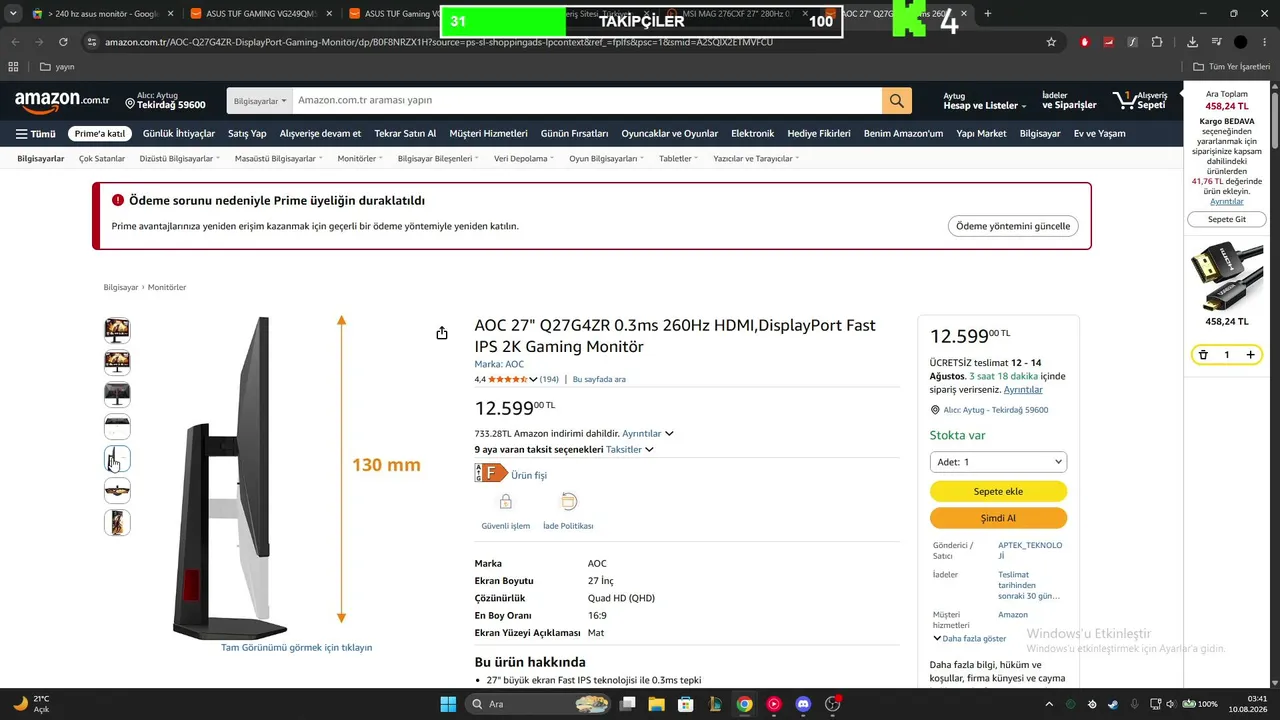This screenshot has height=720, width=1280.
Task: Open the HDMI cable image in cart sidebar
Action: [x=1227, y=277]
